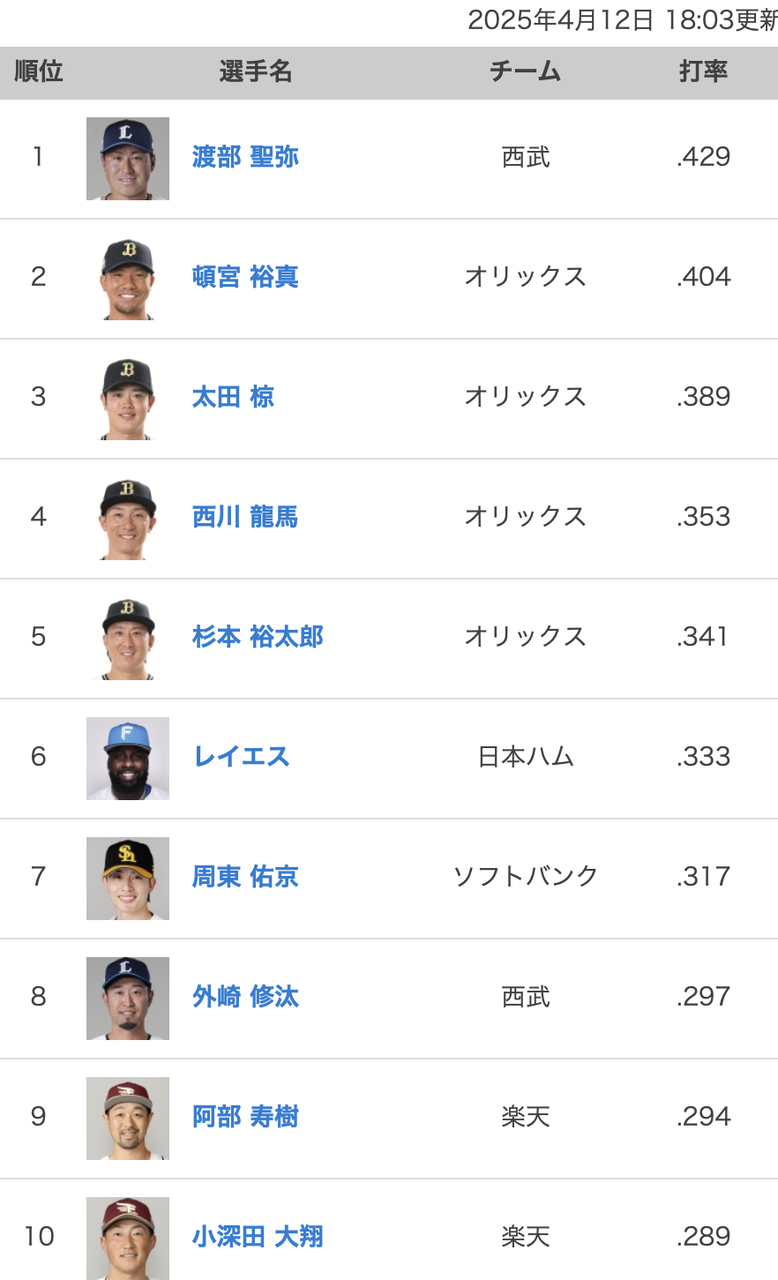Open player link 周東 佑京
778x1280 pixels.
click(245, 877)
